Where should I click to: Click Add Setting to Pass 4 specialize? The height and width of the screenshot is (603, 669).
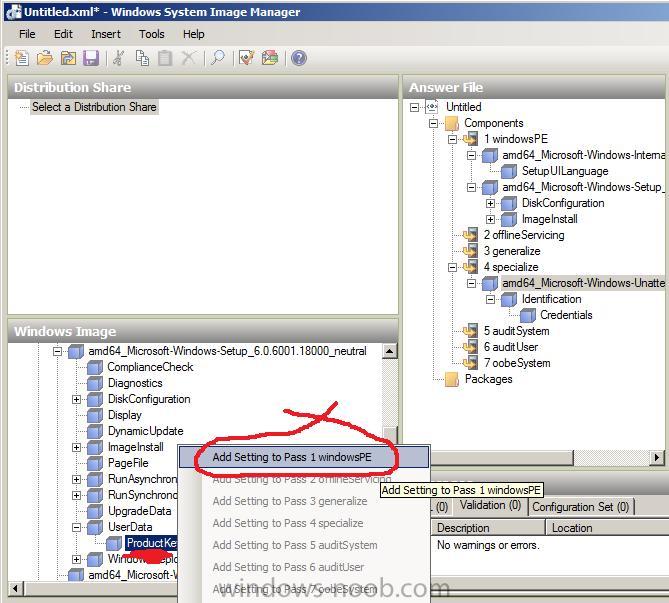click(x=288, y=523)
